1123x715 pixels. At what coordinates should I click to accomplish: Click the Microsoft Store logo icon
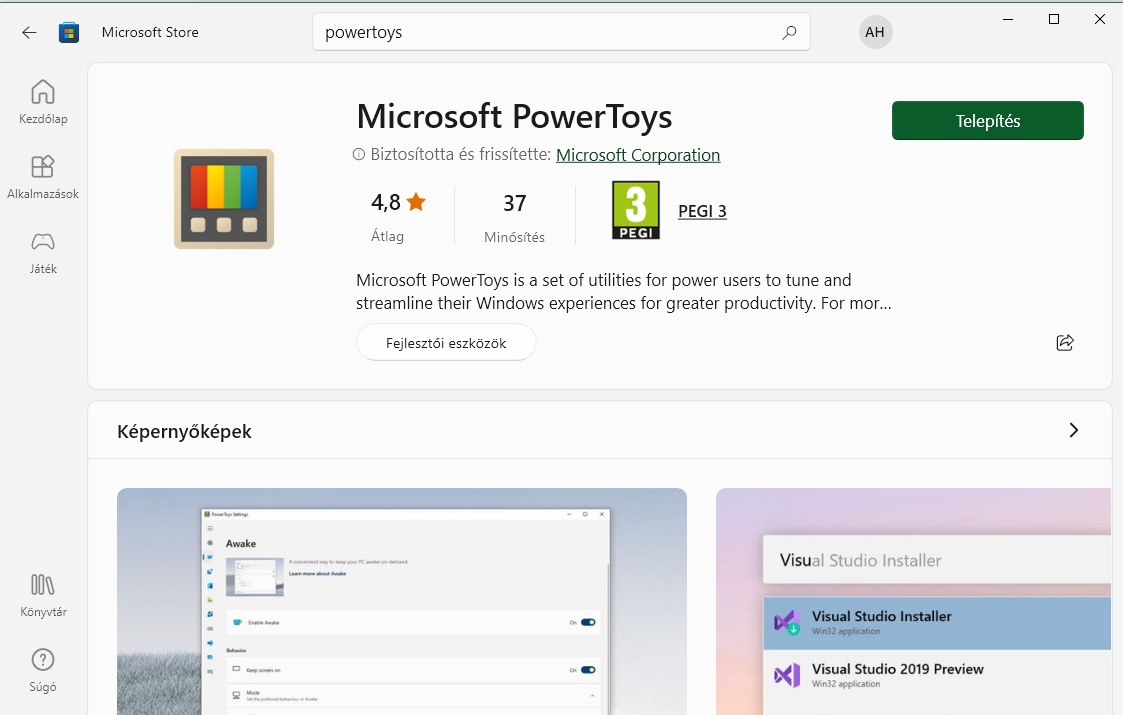click(x=69, y=32)
